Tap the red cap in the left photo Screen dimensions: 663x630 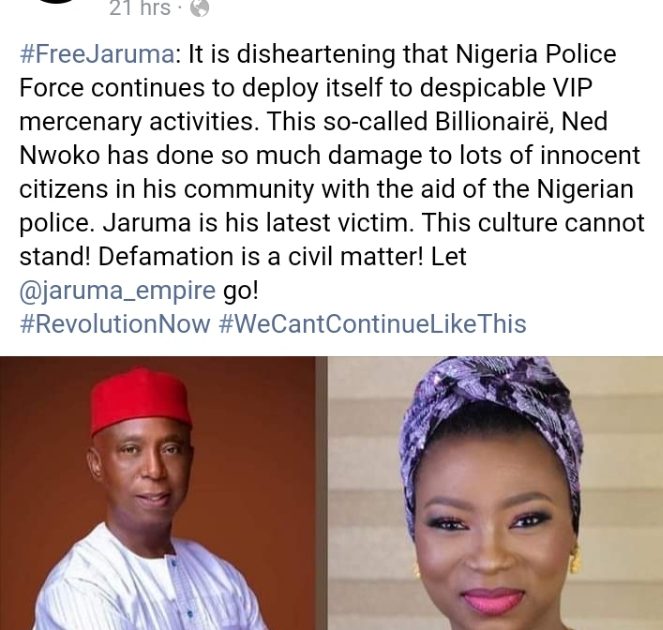tap(140, 400)
